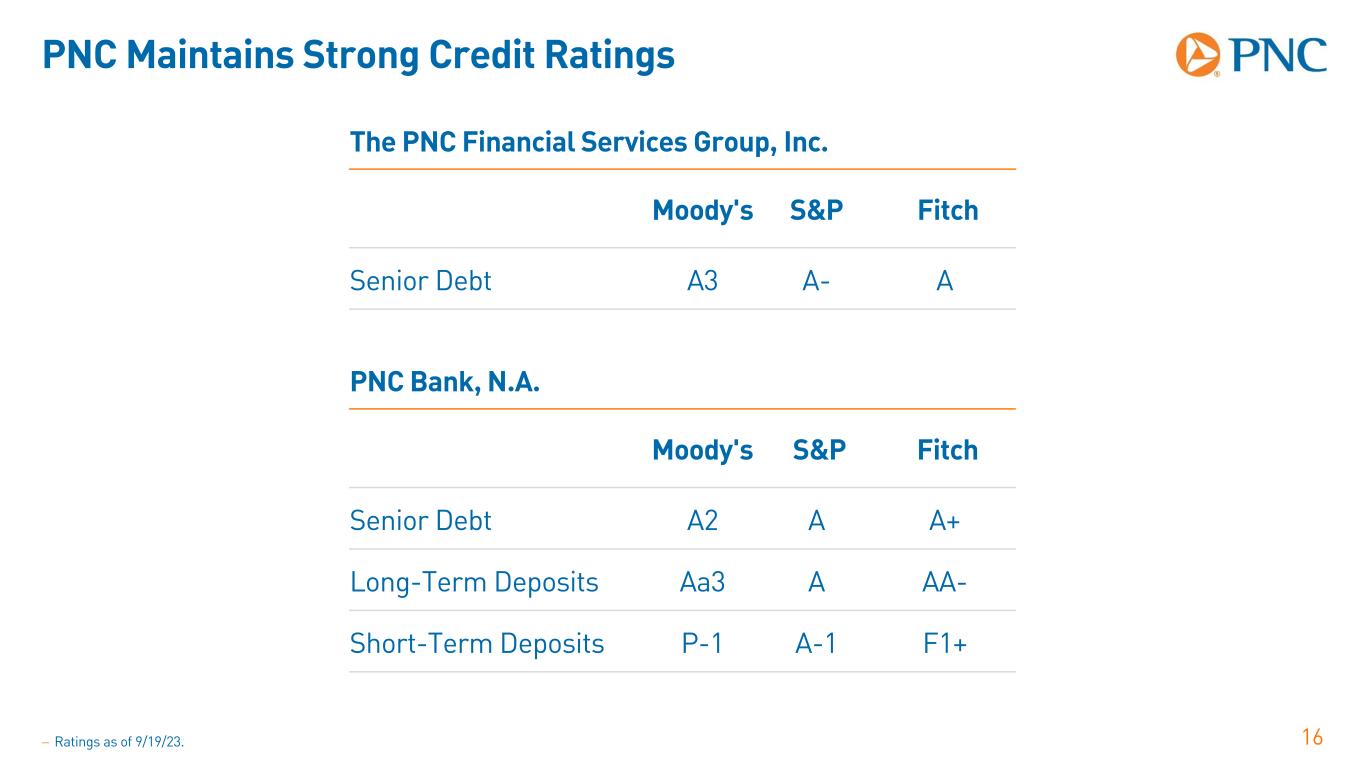Click "The PNC Financial Services Group, Inc." heading
The image size is (1365, 768).
589,143
